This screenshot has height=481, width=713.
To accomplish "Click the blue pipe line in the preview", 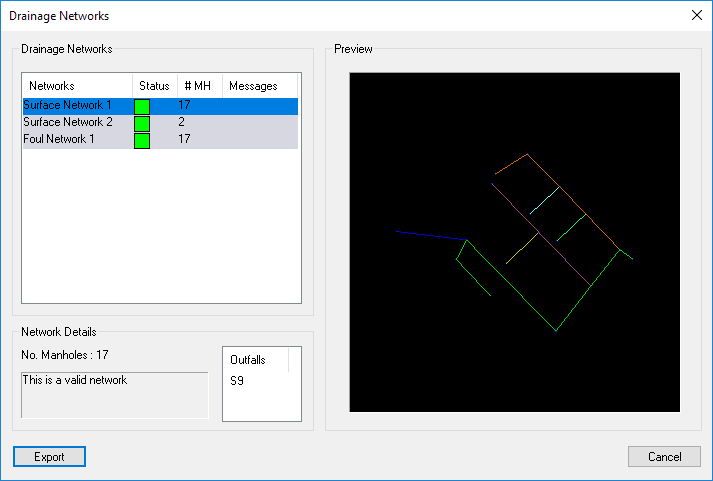I will coord(430,235).
